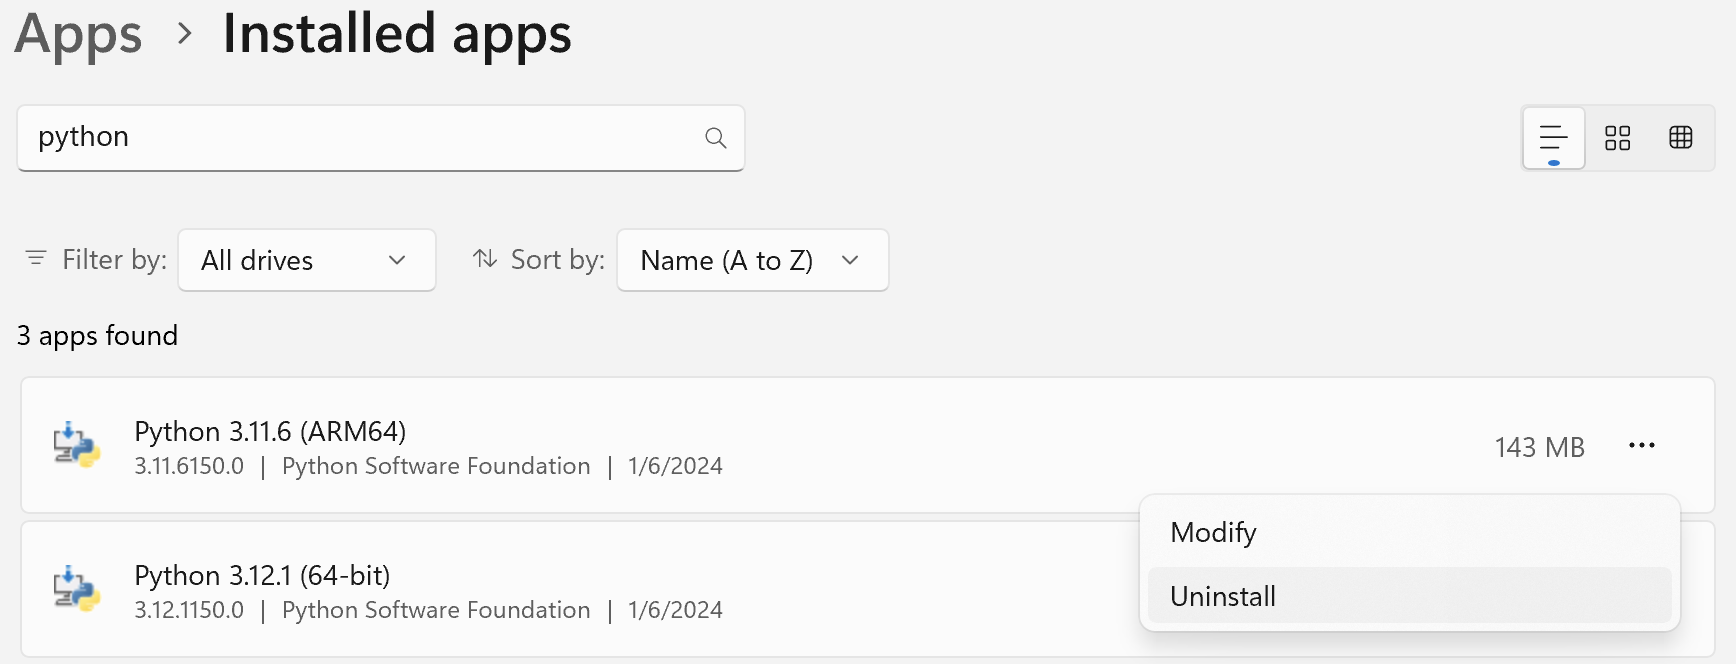The image size is (1736, 664).
Task: Open the Name (A to Z) sort dropdown
Action: click(752, 261)
